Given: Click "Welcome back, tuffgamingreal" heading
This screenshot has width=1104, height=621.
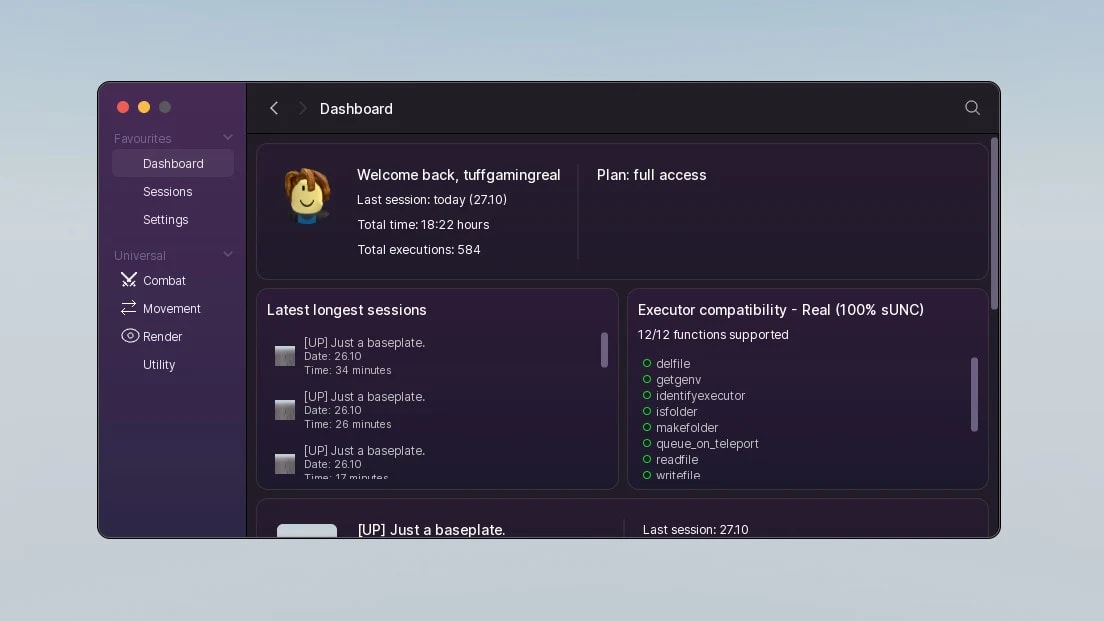Looking at the screenshot, I should click(458, 175).
